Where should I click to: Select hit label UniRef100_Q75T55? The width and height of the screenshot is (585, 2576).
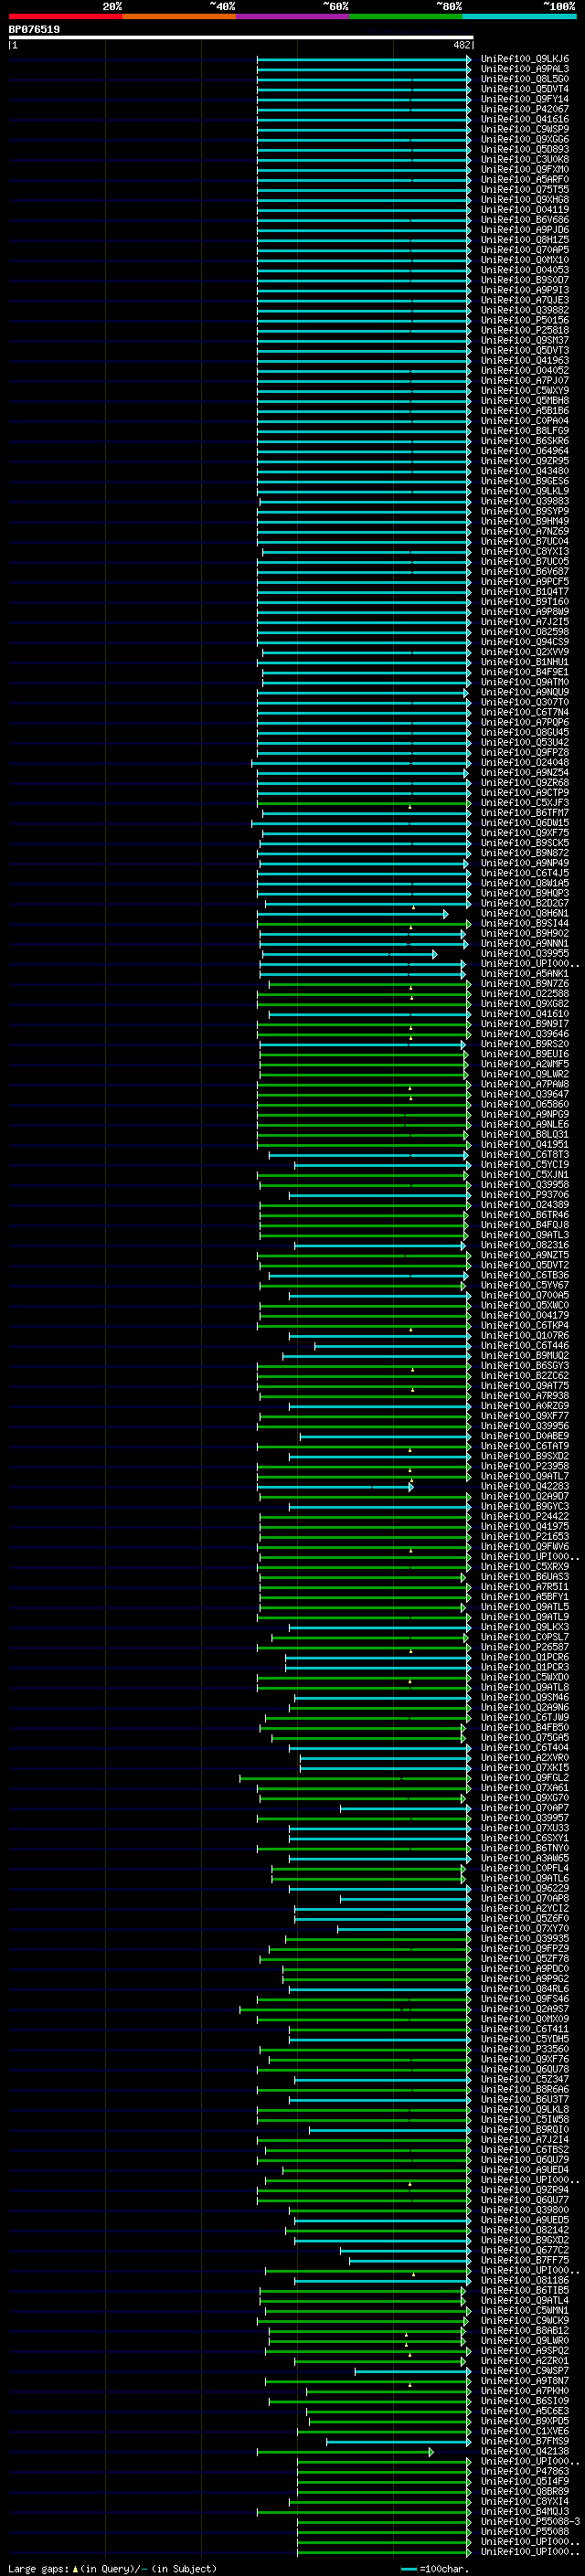(525, 190)
